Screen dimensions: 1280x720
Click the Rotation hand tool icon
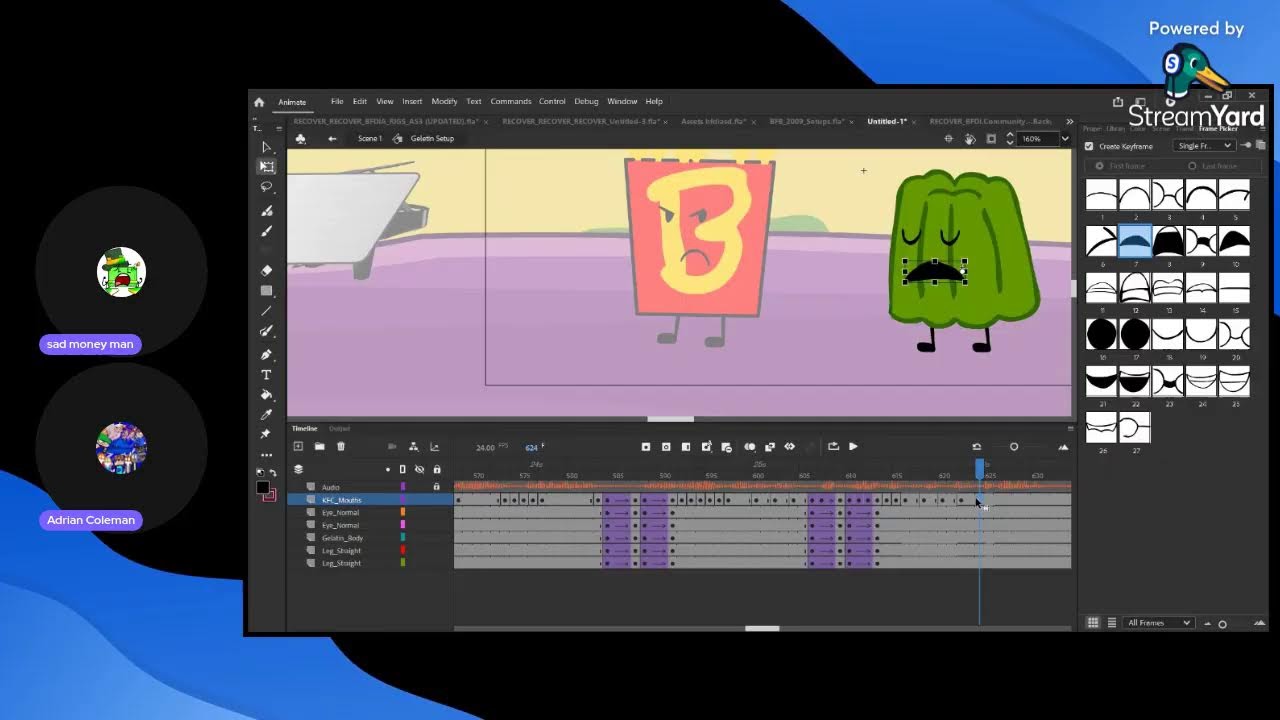click(x=970, y=139)
